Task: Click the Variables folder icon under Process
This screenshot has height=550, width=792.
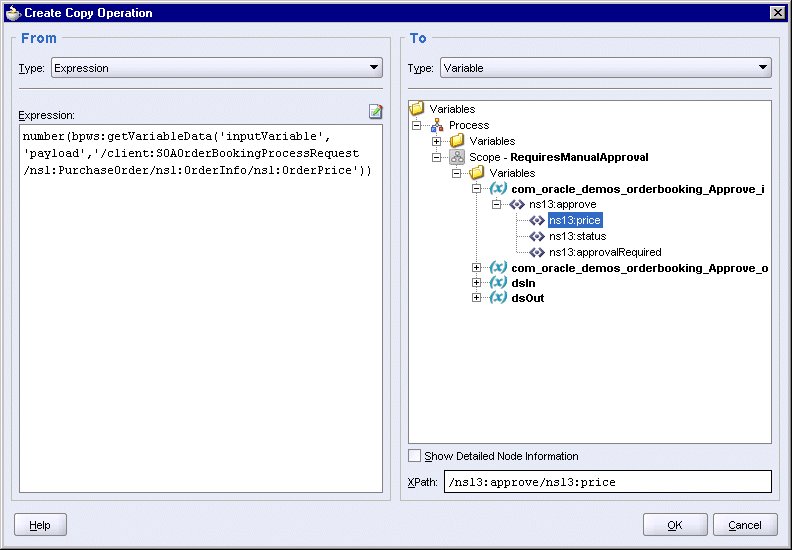Action: point(457,140)
